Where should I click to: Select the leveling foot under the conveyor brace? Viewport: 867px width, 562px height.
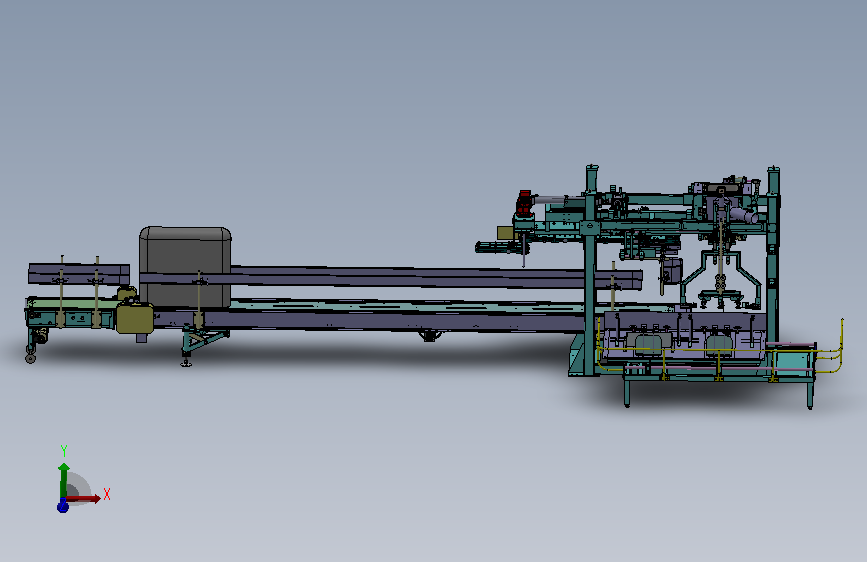186,362
